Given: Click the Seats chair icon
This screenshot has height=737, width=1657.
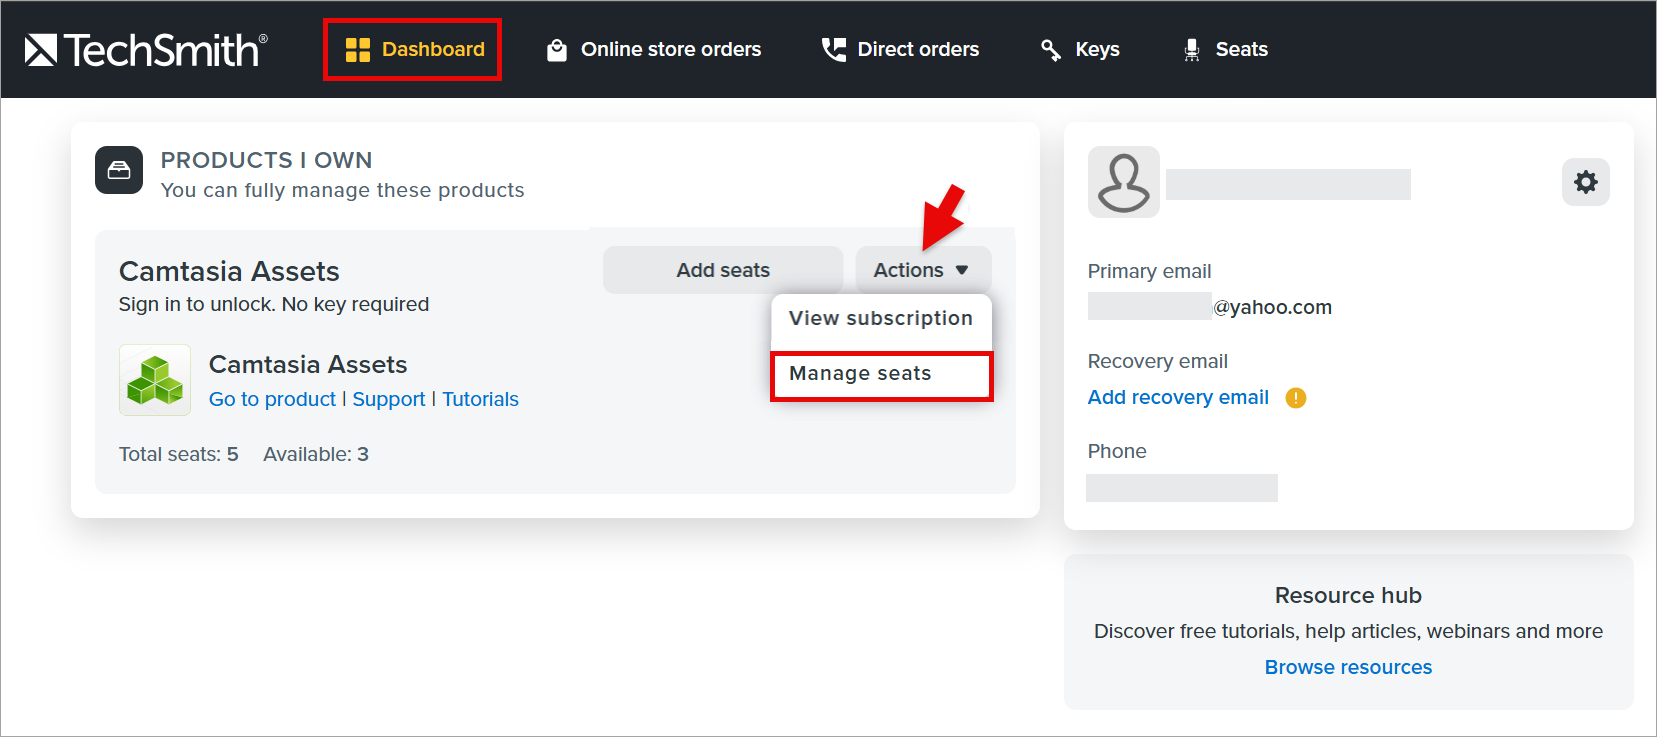Looking at the screenshot, I should coord(1192,50).
